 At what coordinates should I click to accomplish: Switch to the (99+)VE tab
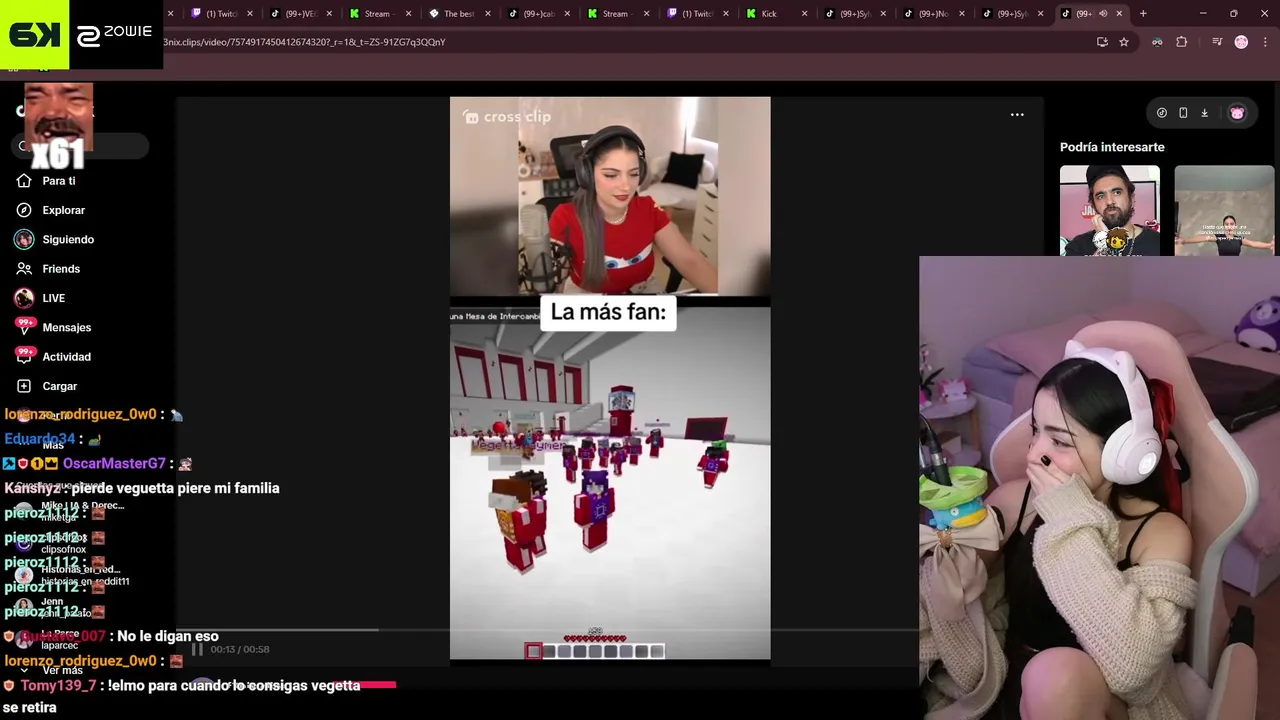pyautogui.click(x=300, y=13)
